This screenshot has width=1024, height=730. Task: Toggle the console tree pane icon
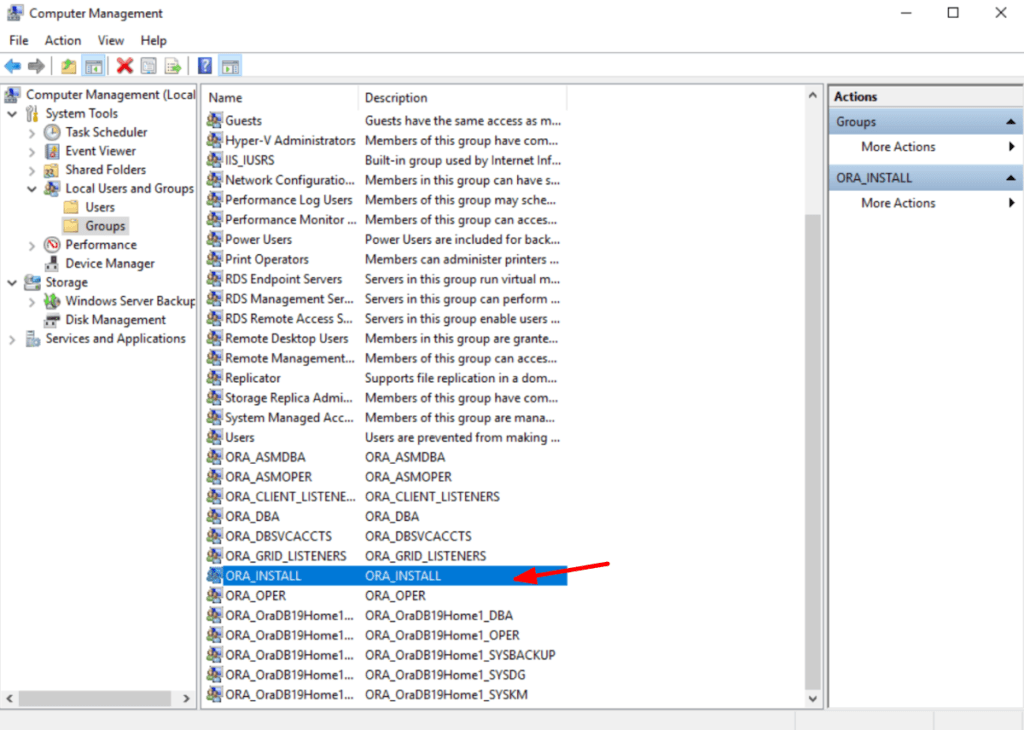click(93, 66)
